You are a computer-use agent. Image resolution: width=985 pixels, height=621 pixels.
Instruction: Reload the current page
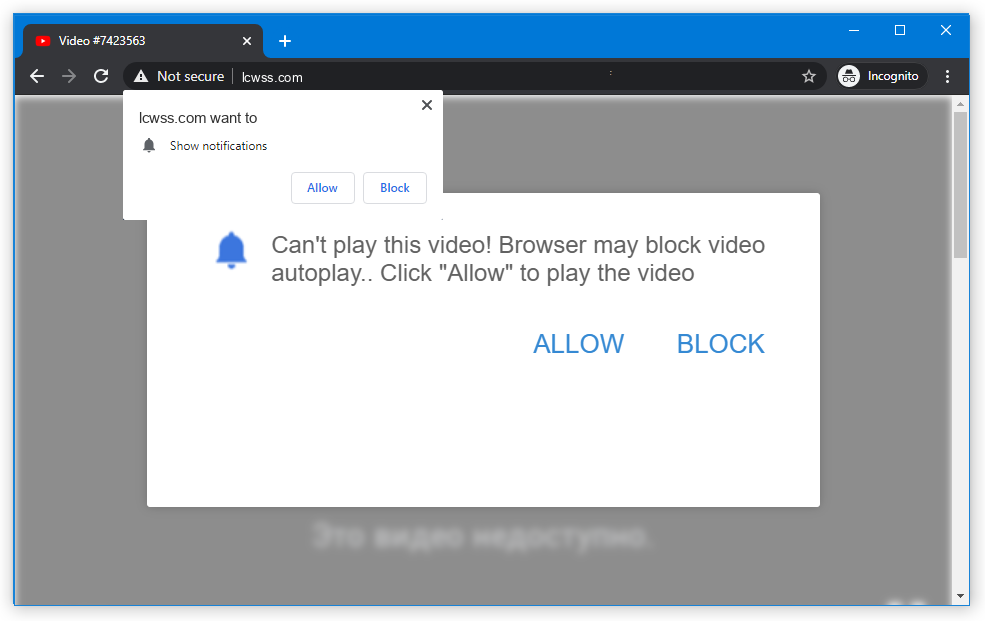[x=101, y=76]
